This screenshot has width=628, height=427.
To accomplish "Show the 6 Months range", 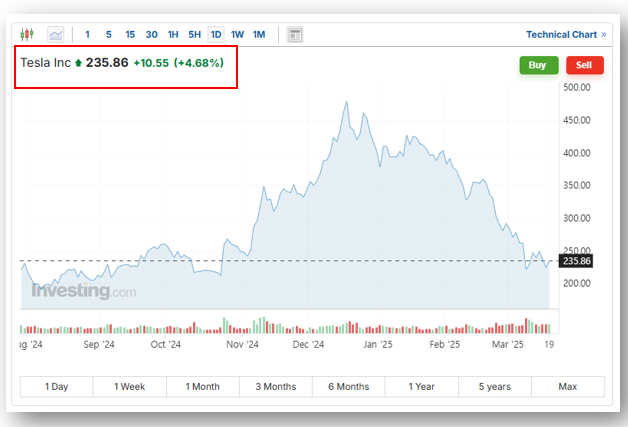I will (x=349, y=387).
